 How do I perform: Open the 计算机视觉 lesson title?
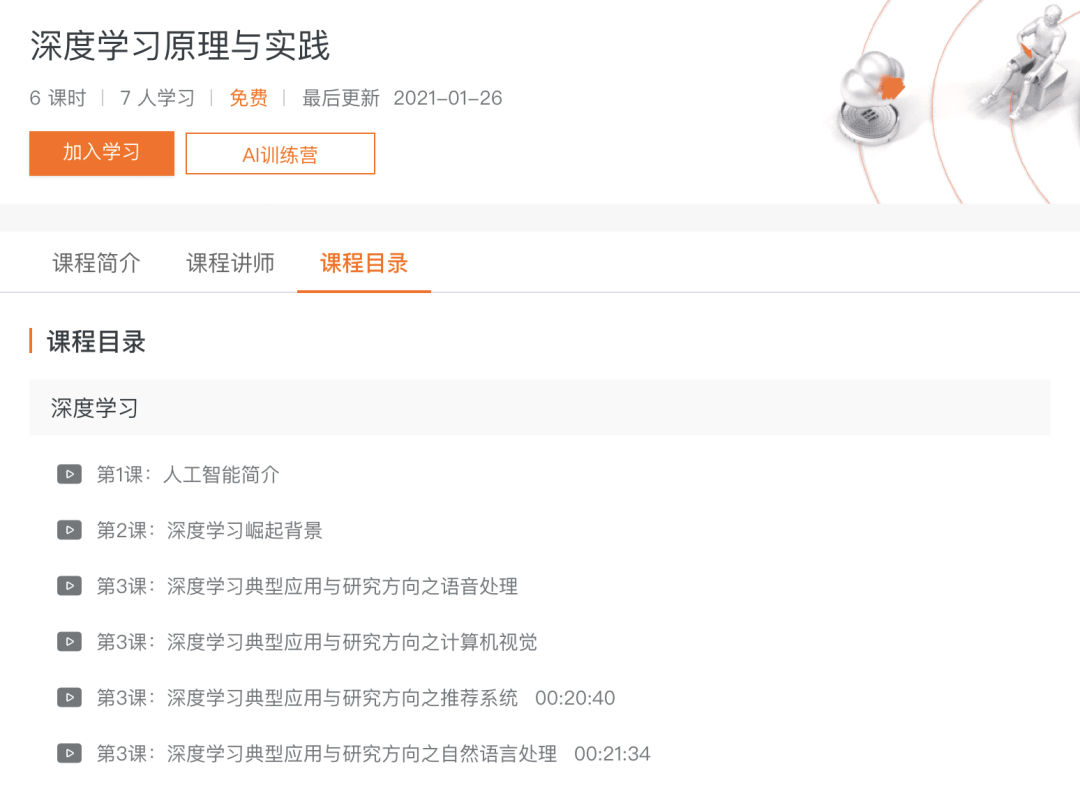coord(317,642)
